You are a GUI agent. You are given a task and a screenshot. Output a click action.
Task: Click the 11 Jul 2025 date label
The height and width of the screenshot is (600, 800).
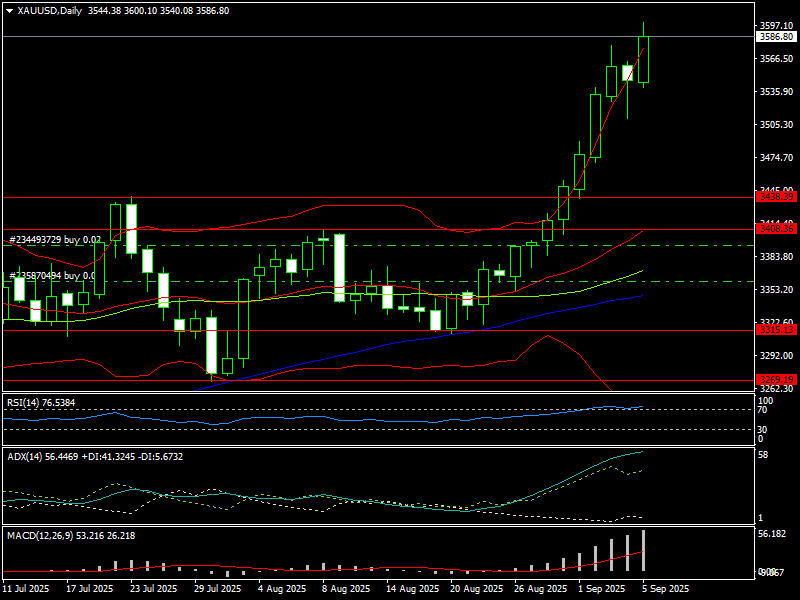(26, 589)
